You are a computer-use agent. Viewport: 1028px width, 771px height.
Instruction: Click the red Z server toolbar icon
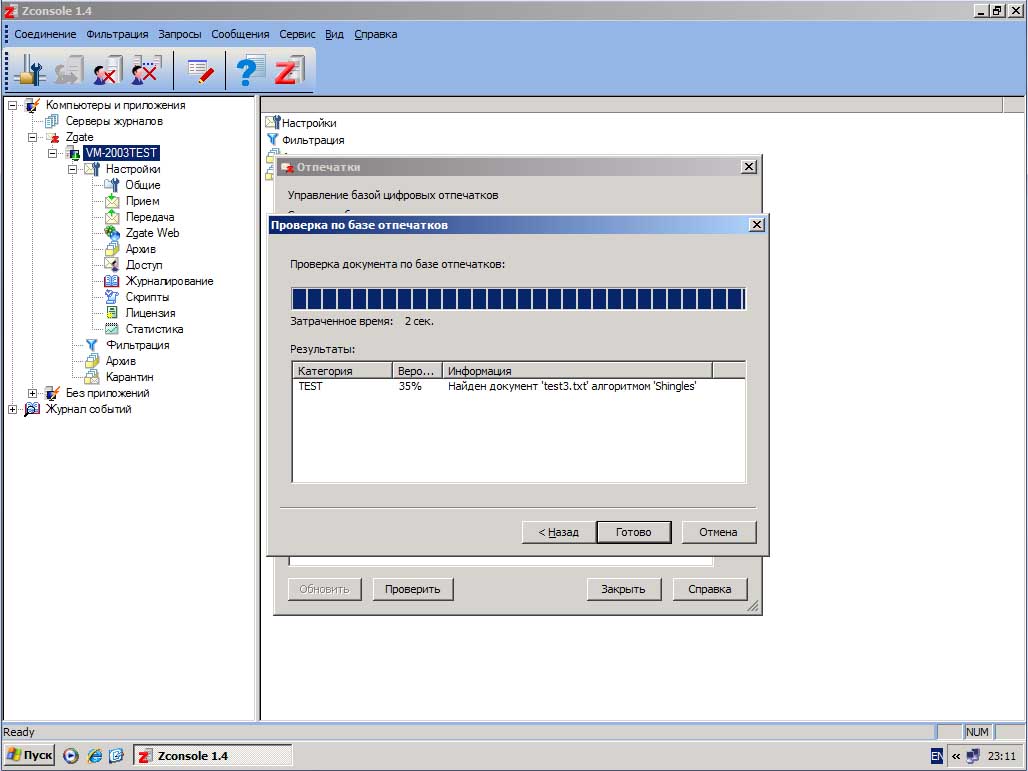click(x=288, y=71)
